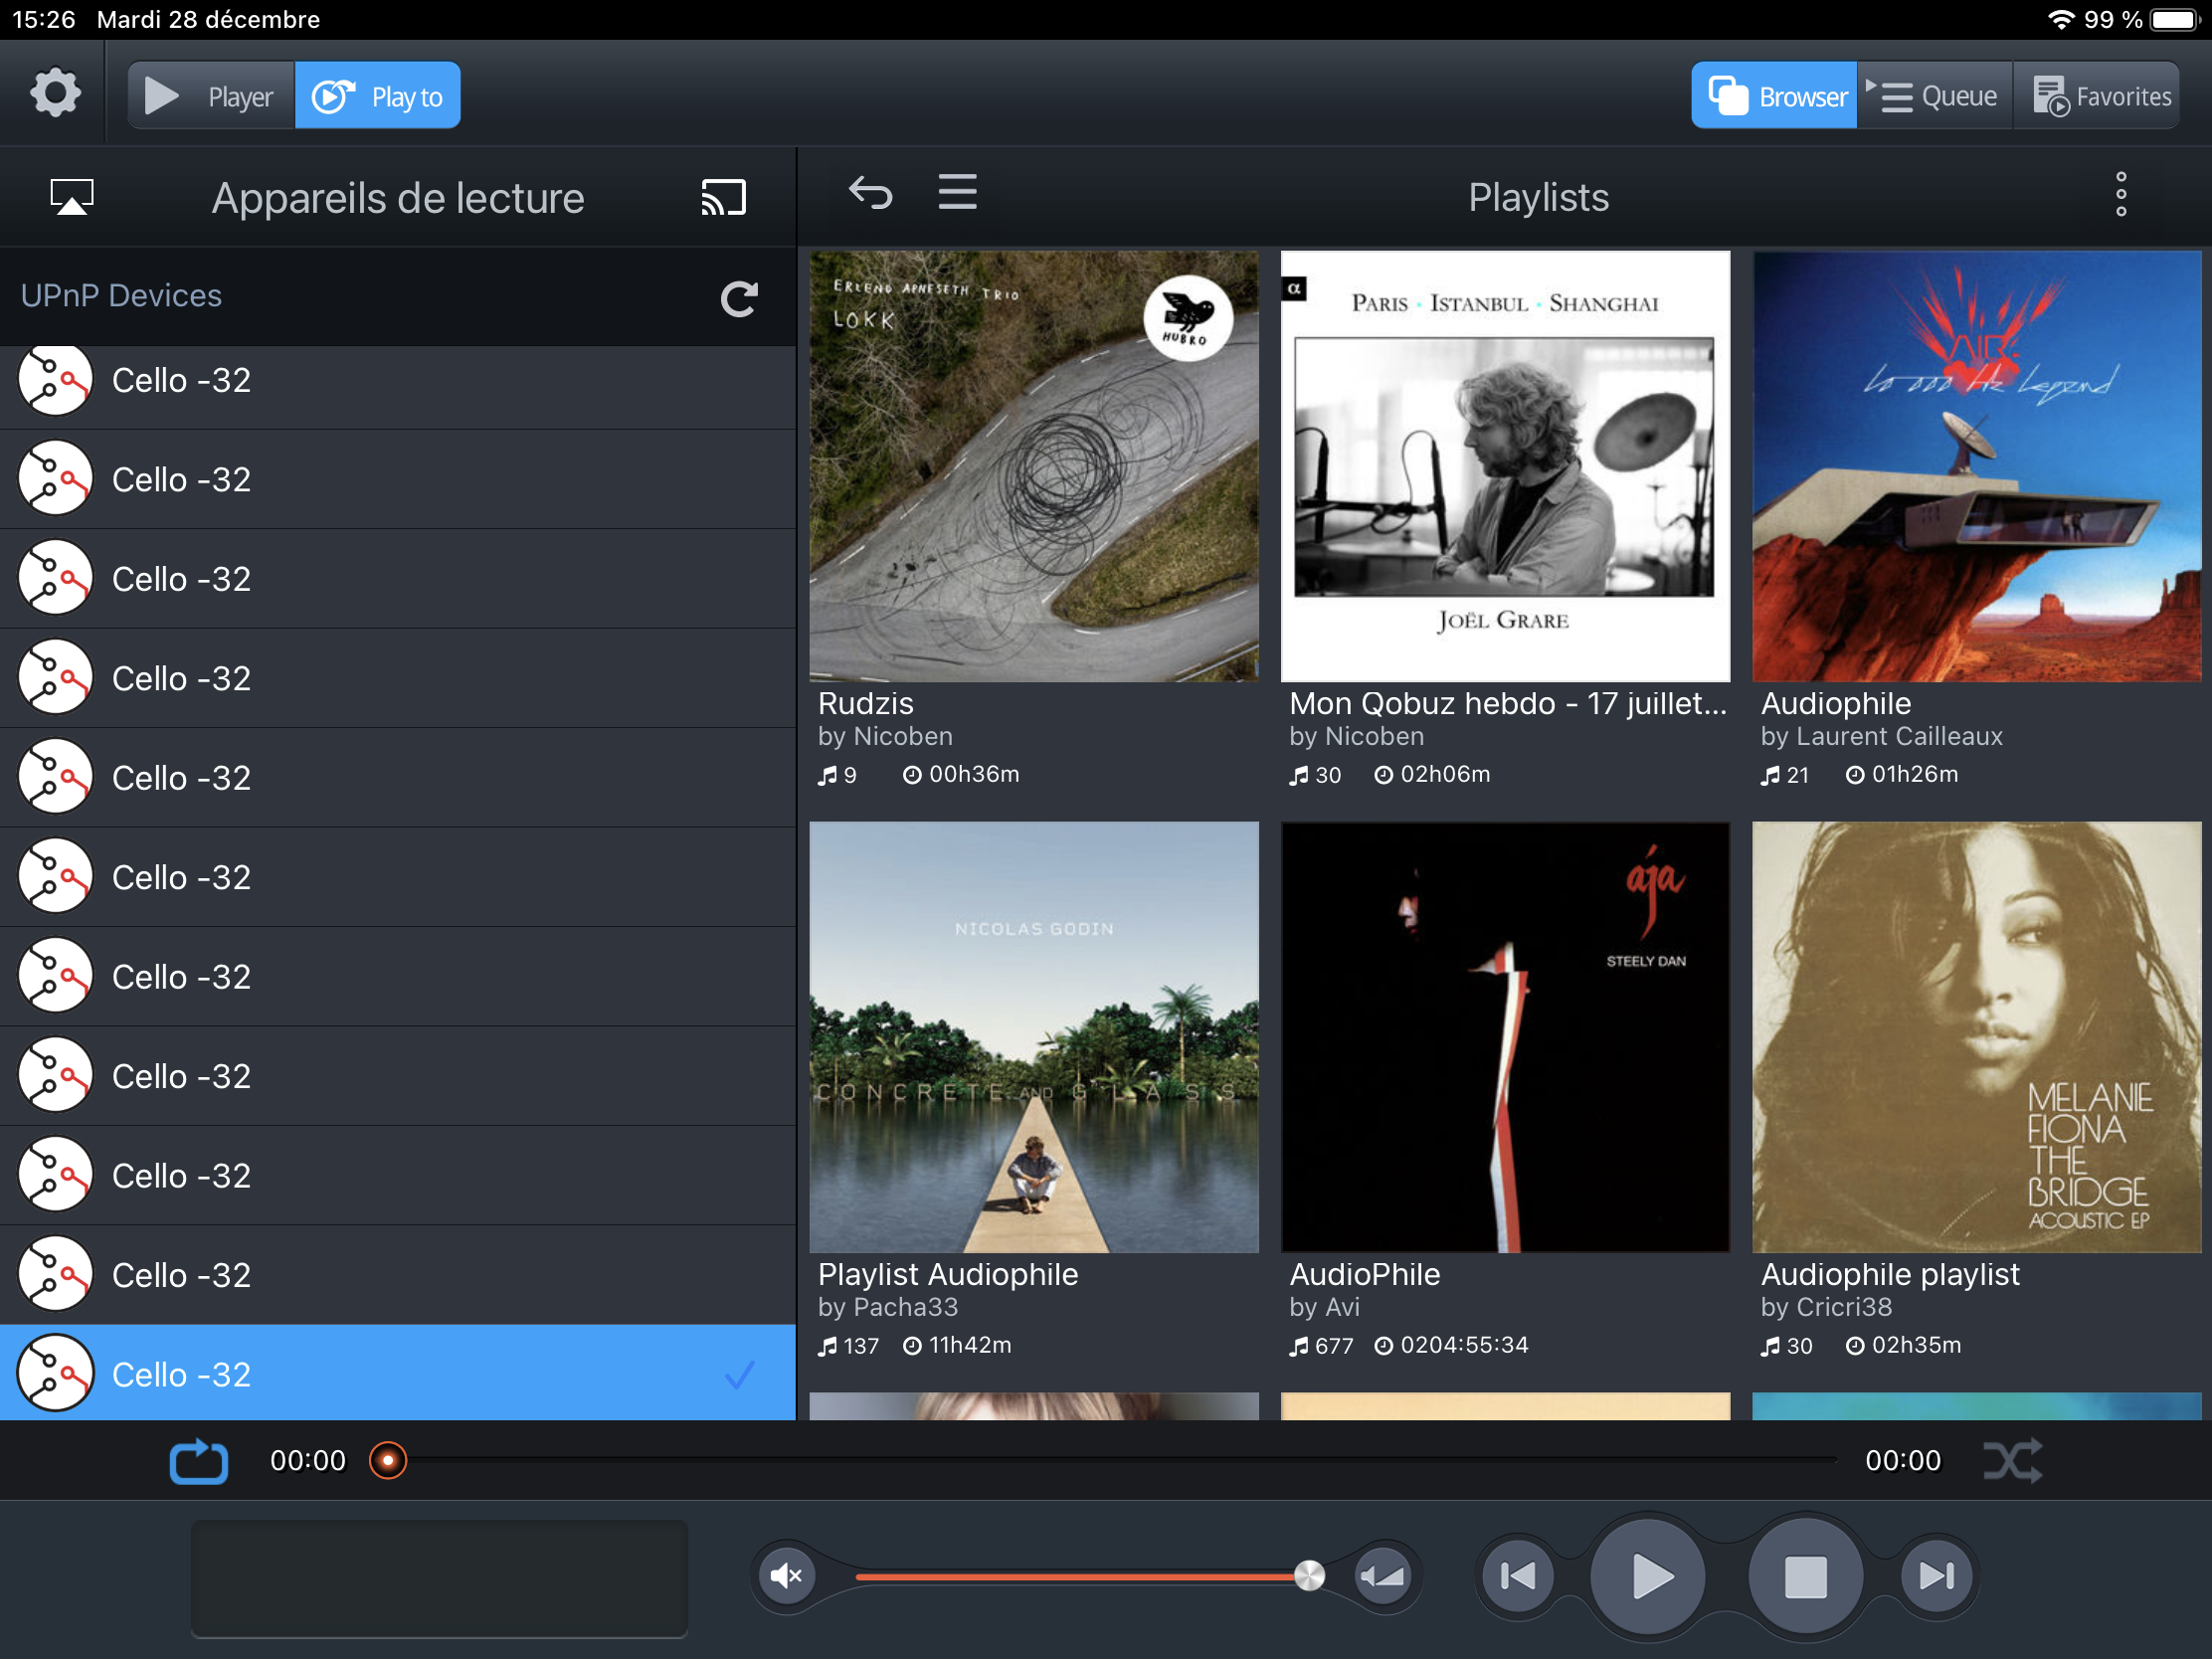Viewport: 2212px width, 1659px height.
Task: Click the volume slider handle
Action: [1309, 1576]
